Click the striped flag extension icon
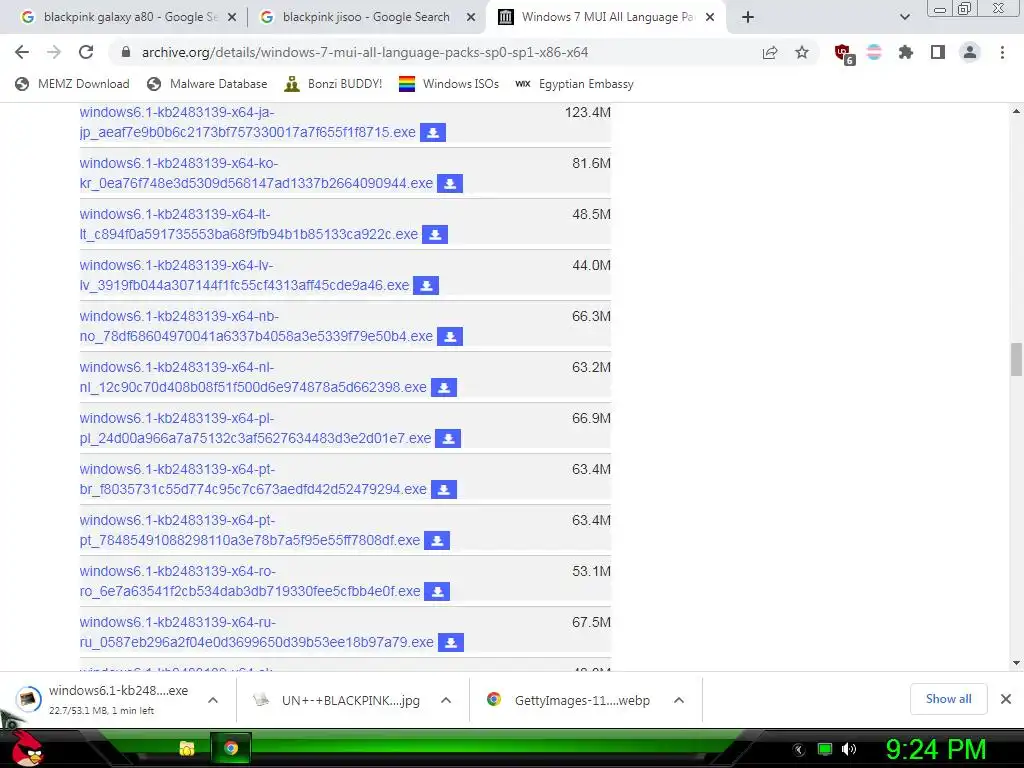 pos(874,52)
